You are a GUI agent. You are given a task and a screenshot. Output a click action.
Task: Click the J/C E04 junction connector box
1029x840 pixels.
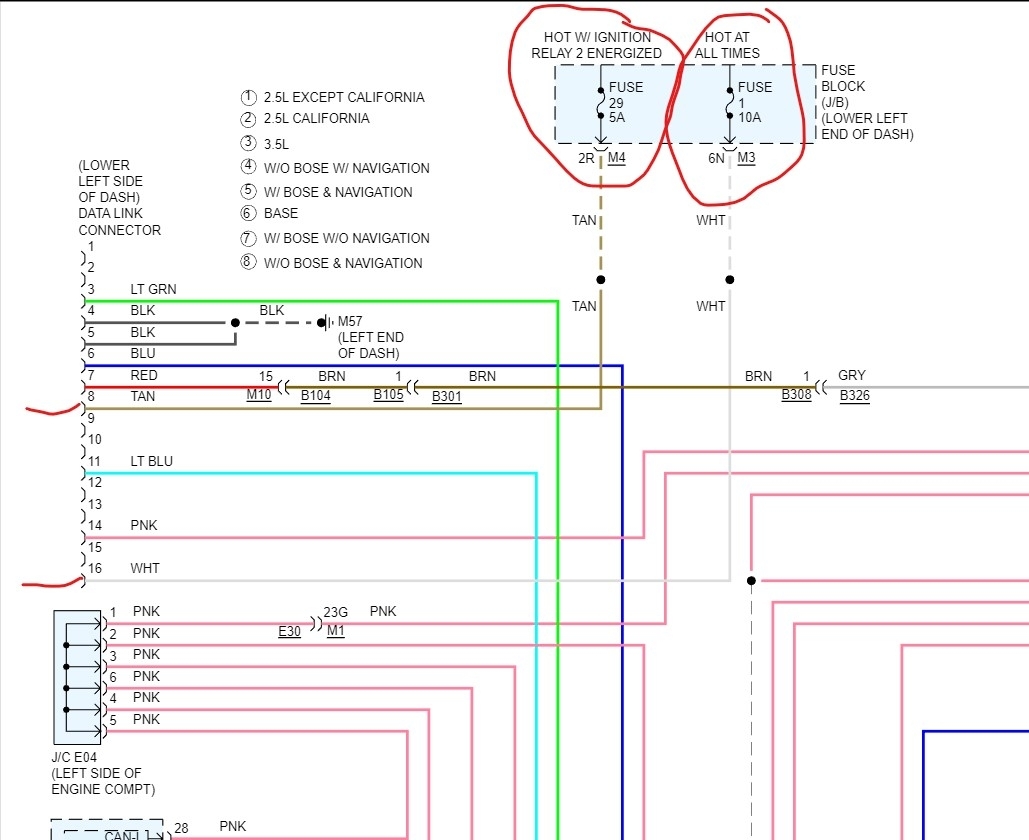pyautogui.click(x=77, y=677)
